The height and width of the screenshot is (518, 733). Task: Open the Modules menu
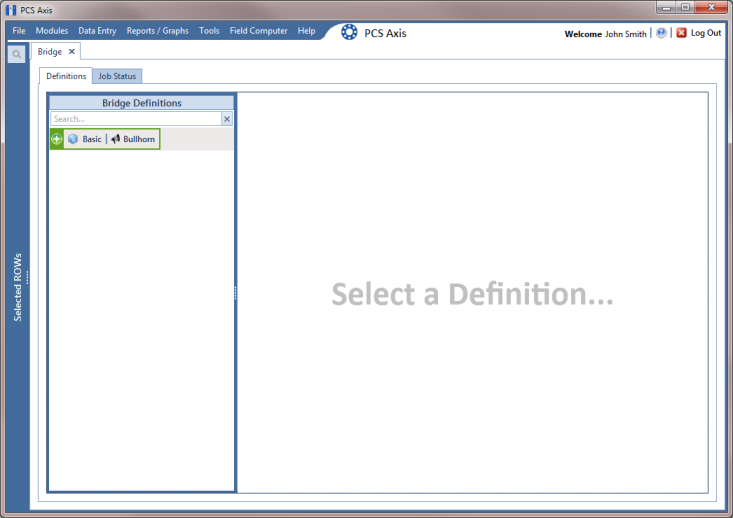pyautogui.click(x=52, y=31)
